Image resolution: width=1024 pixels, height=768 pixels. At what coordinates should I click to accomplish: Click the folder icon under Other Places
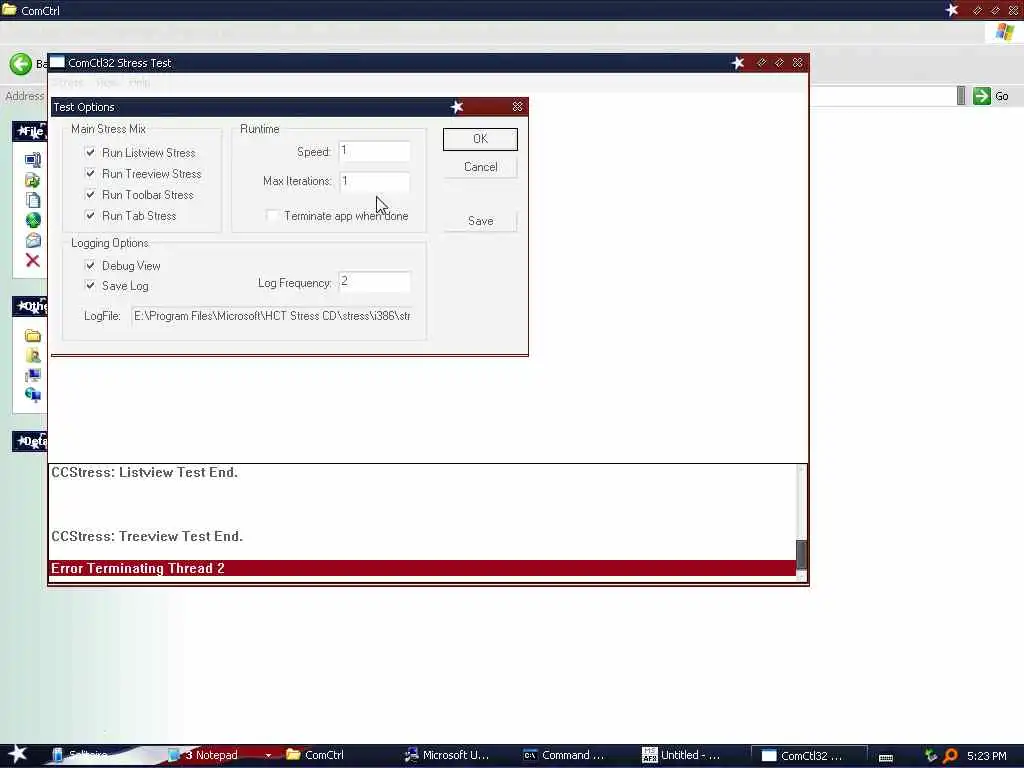click(x=33, y=336)
